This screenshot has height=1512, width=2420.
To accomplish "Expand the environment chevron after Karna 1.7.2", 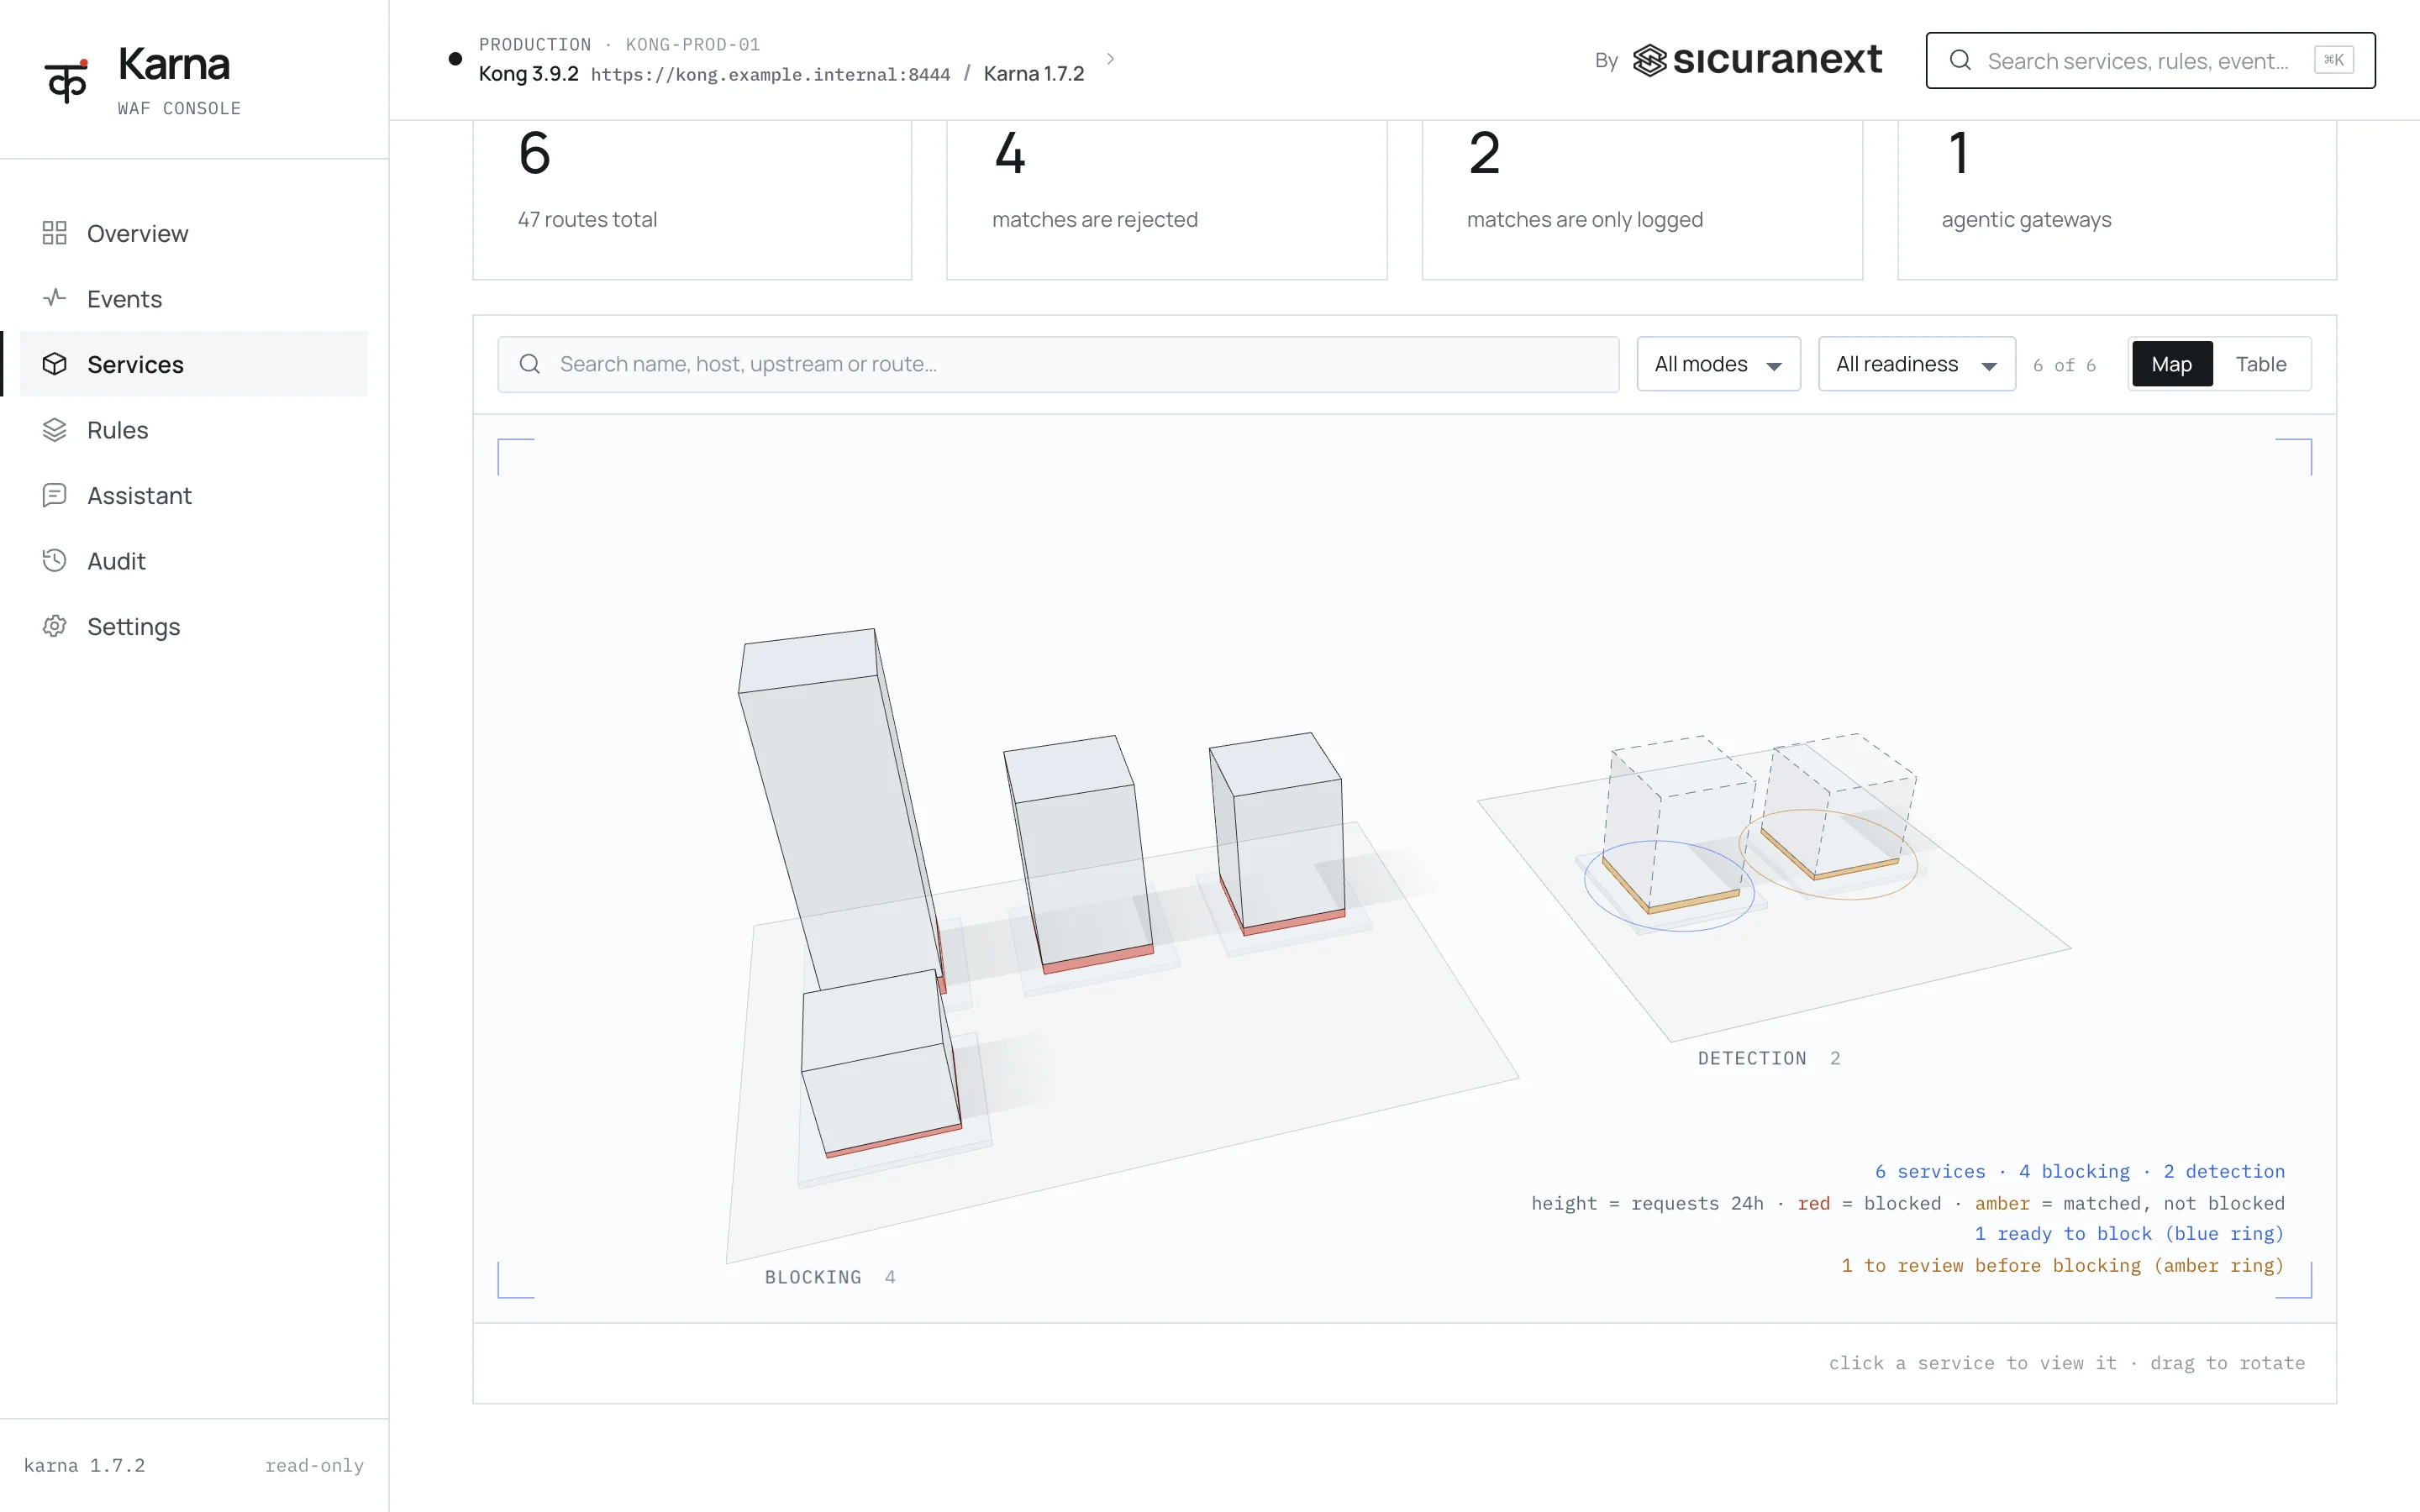I will point(1110,59).
